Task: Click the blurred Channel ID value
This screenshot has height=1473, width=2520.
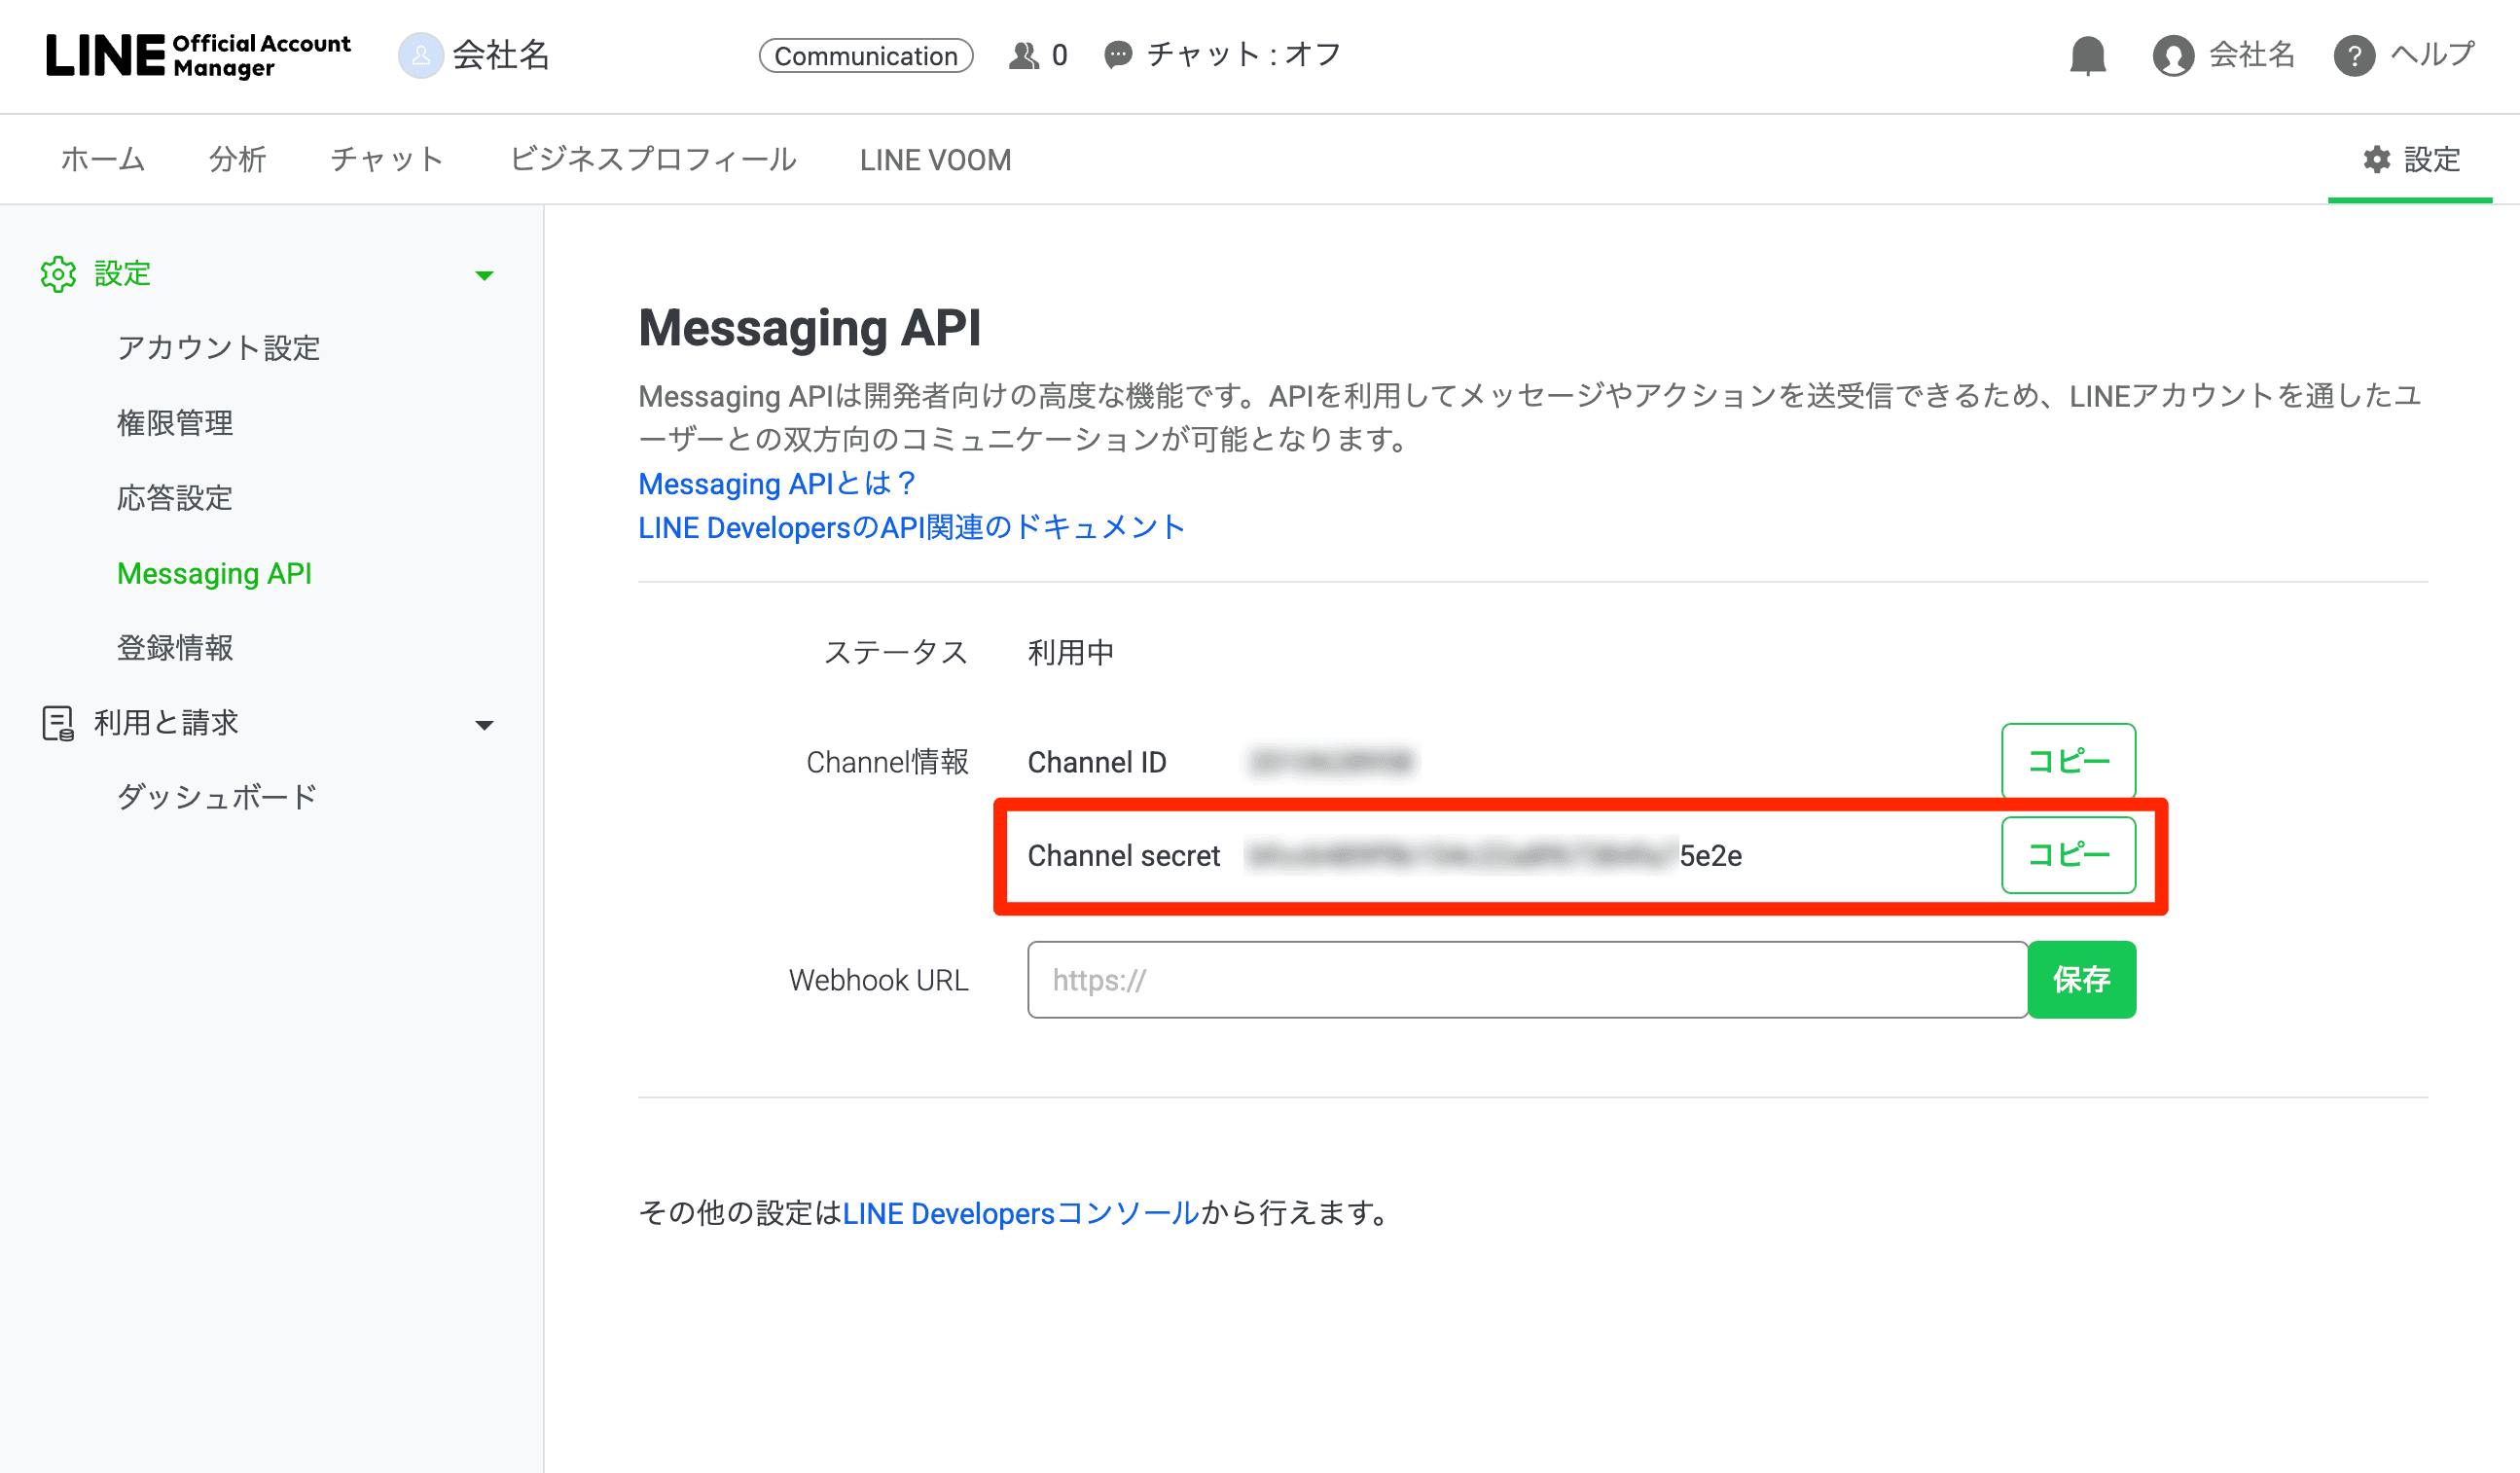Action: tap(1332, 762)
